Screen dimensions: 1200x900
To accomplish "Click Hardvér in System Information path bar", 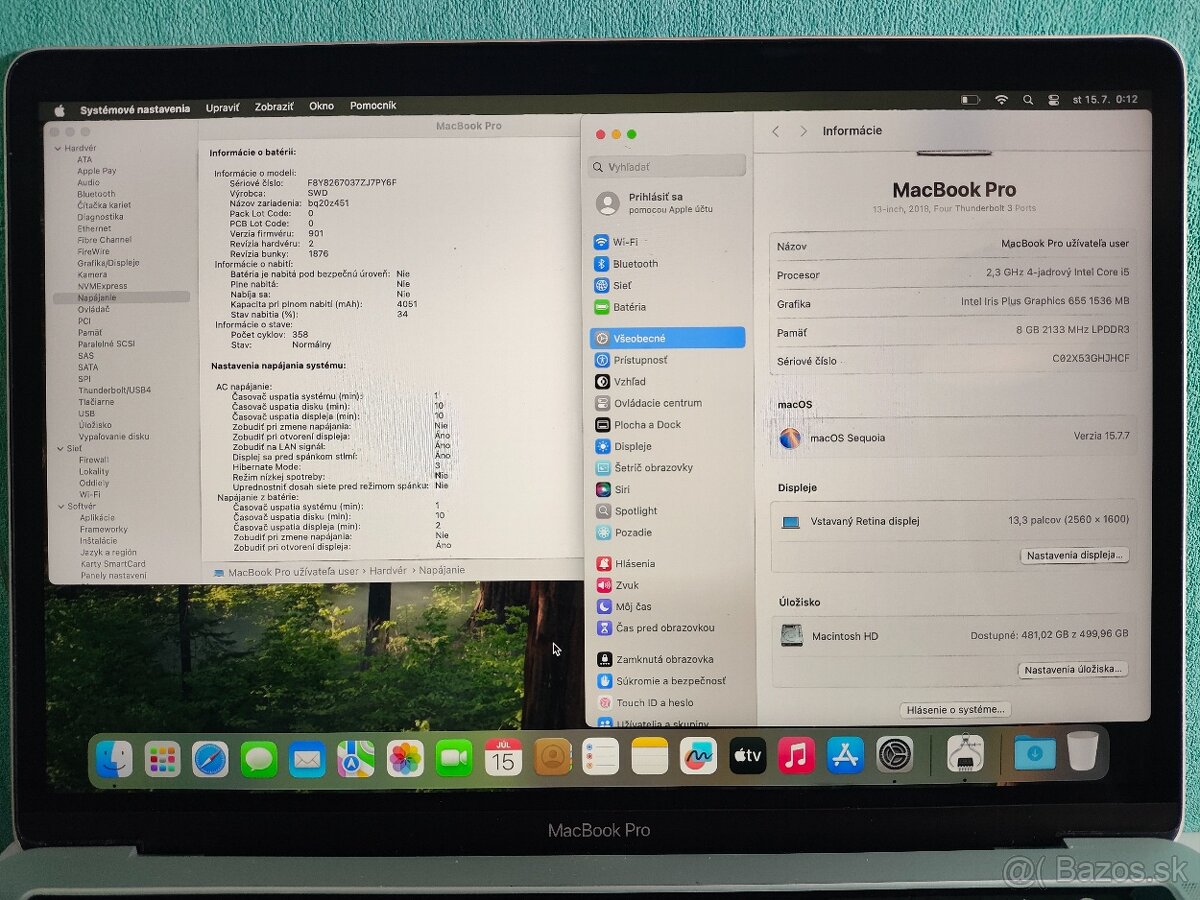I will (388, 571).
